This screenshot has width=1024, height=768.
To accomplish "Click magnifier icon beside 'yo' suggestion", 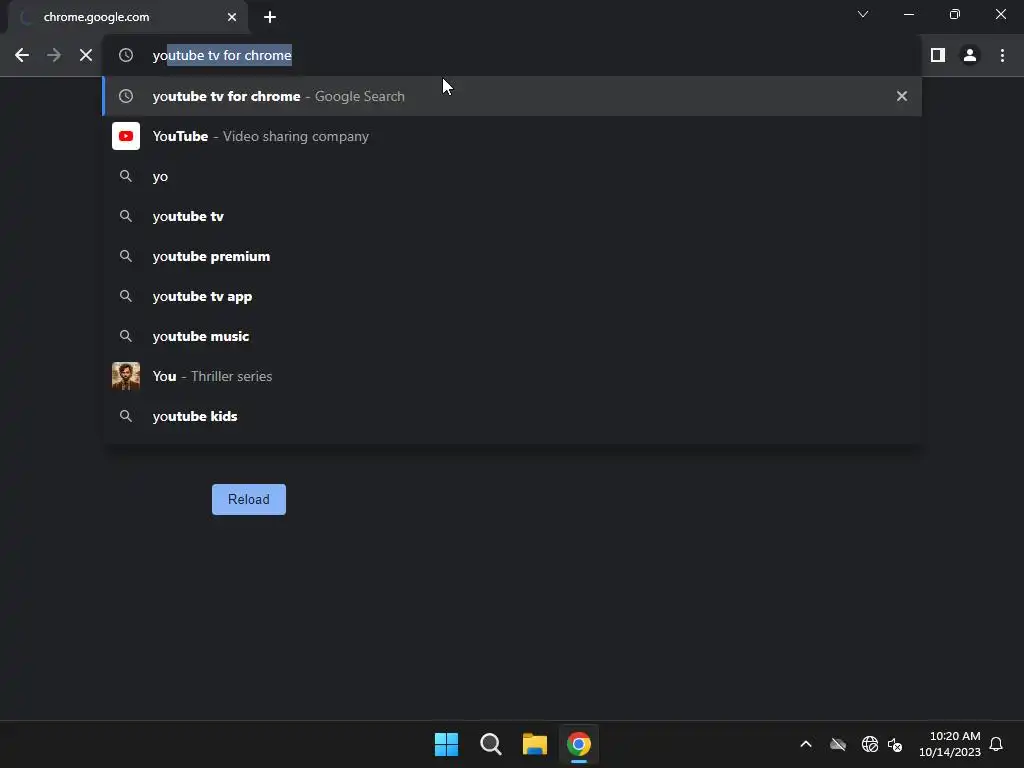I will tap(126, 176).
